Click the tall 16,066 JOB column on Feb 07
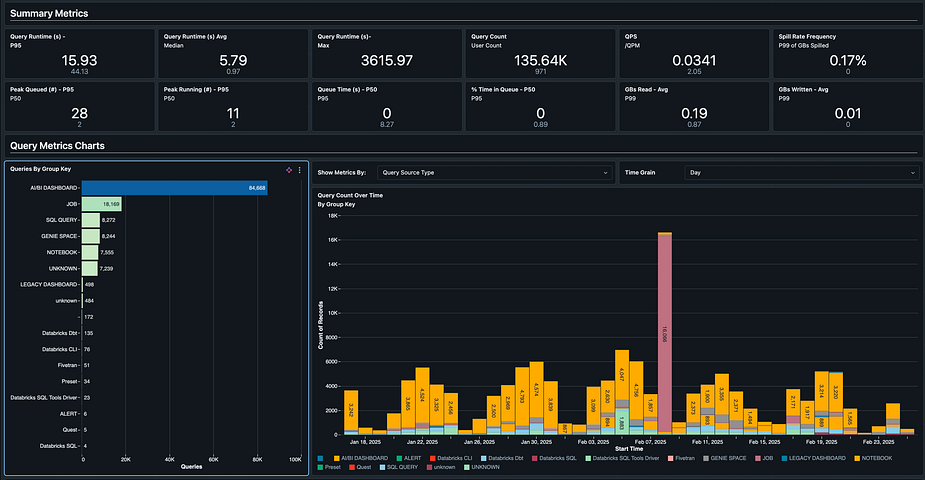The image size is (925, 480). pos(665,333)
